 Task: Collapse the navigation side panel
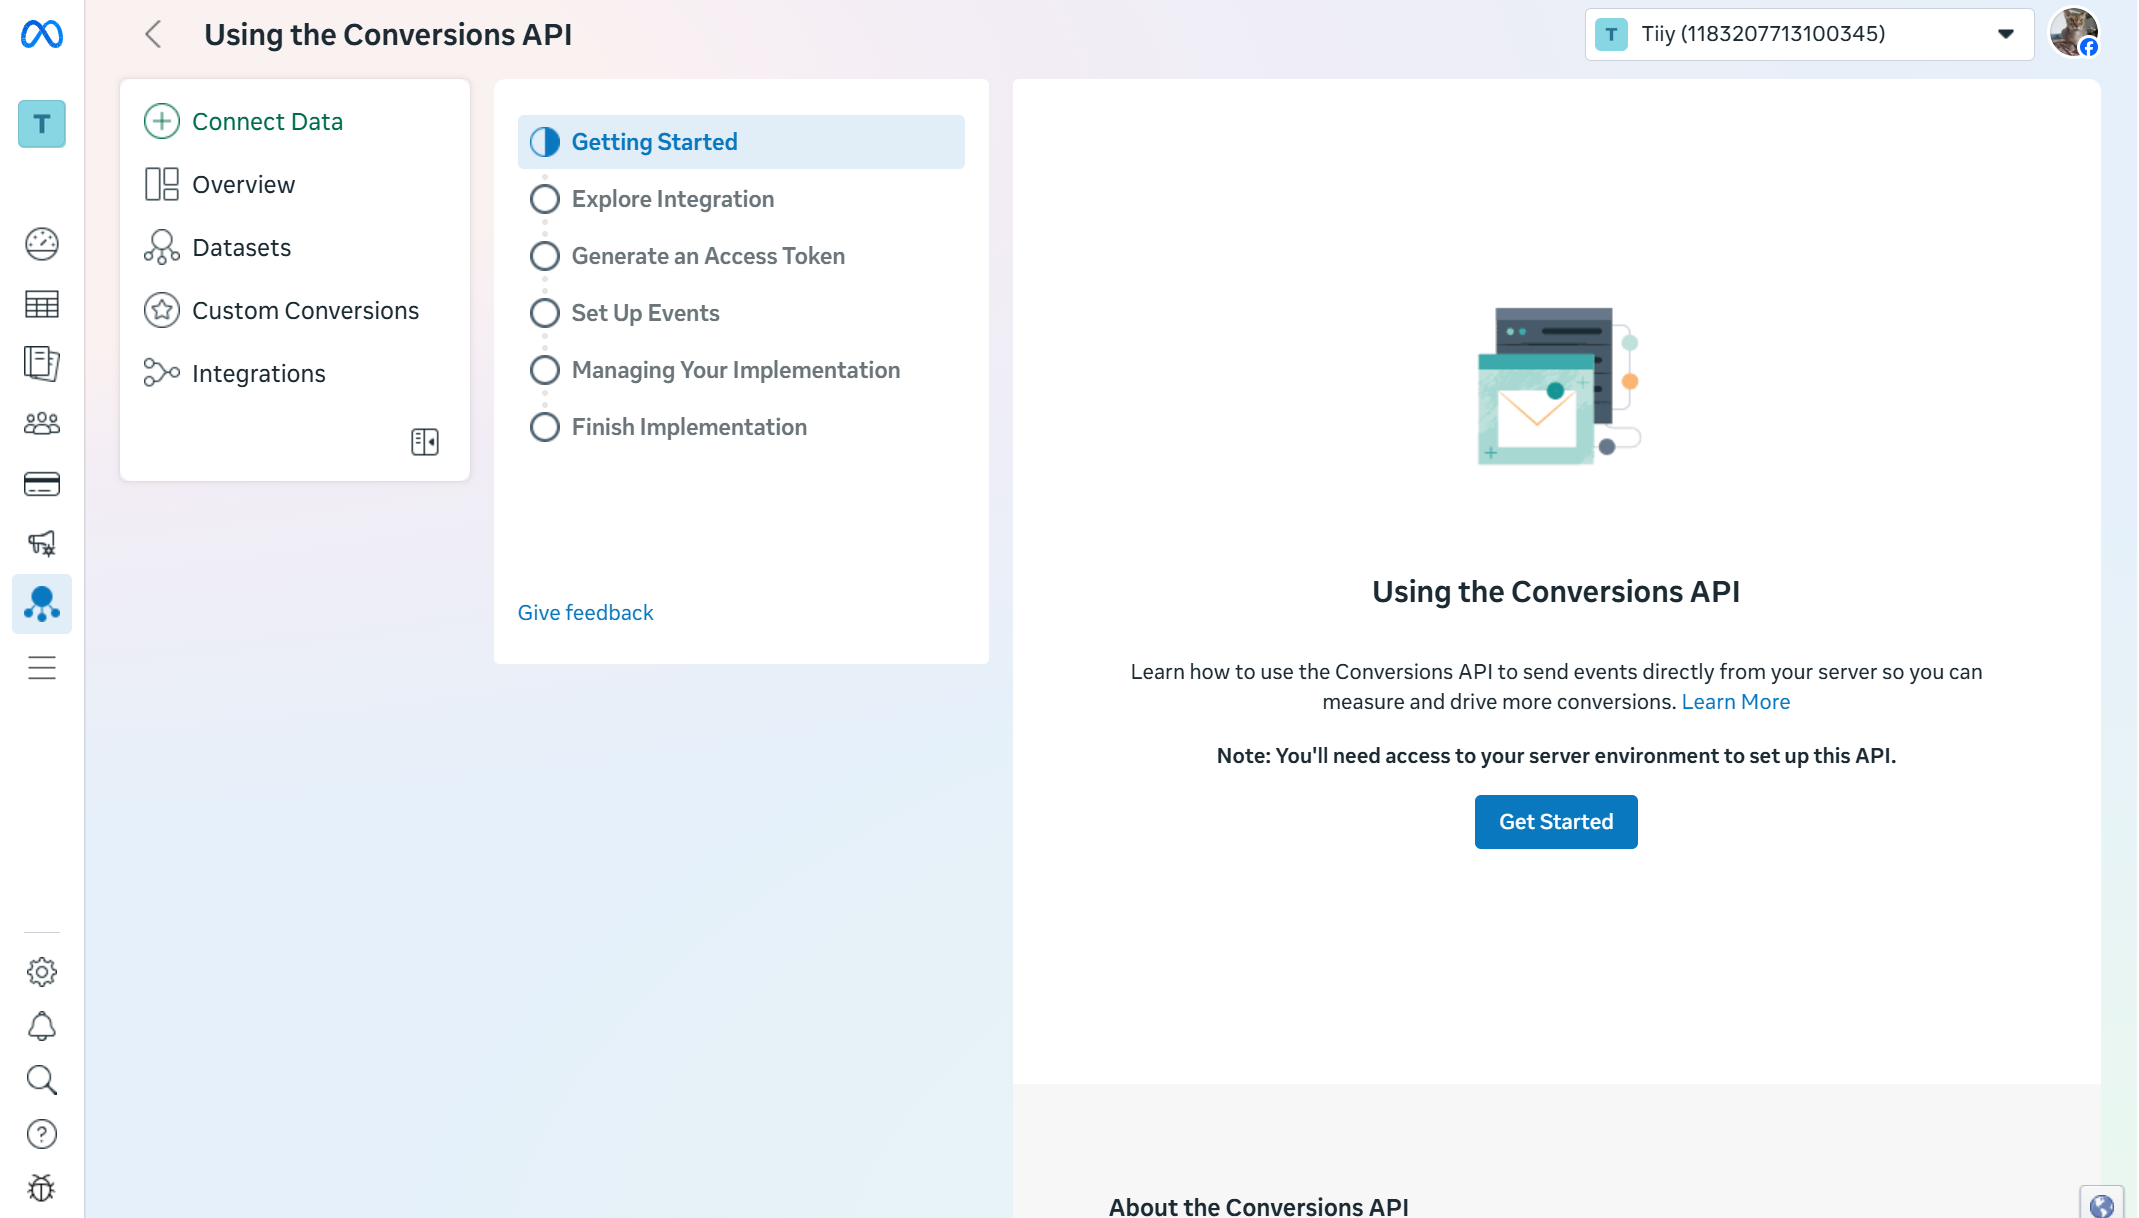(x=425, y=442)
